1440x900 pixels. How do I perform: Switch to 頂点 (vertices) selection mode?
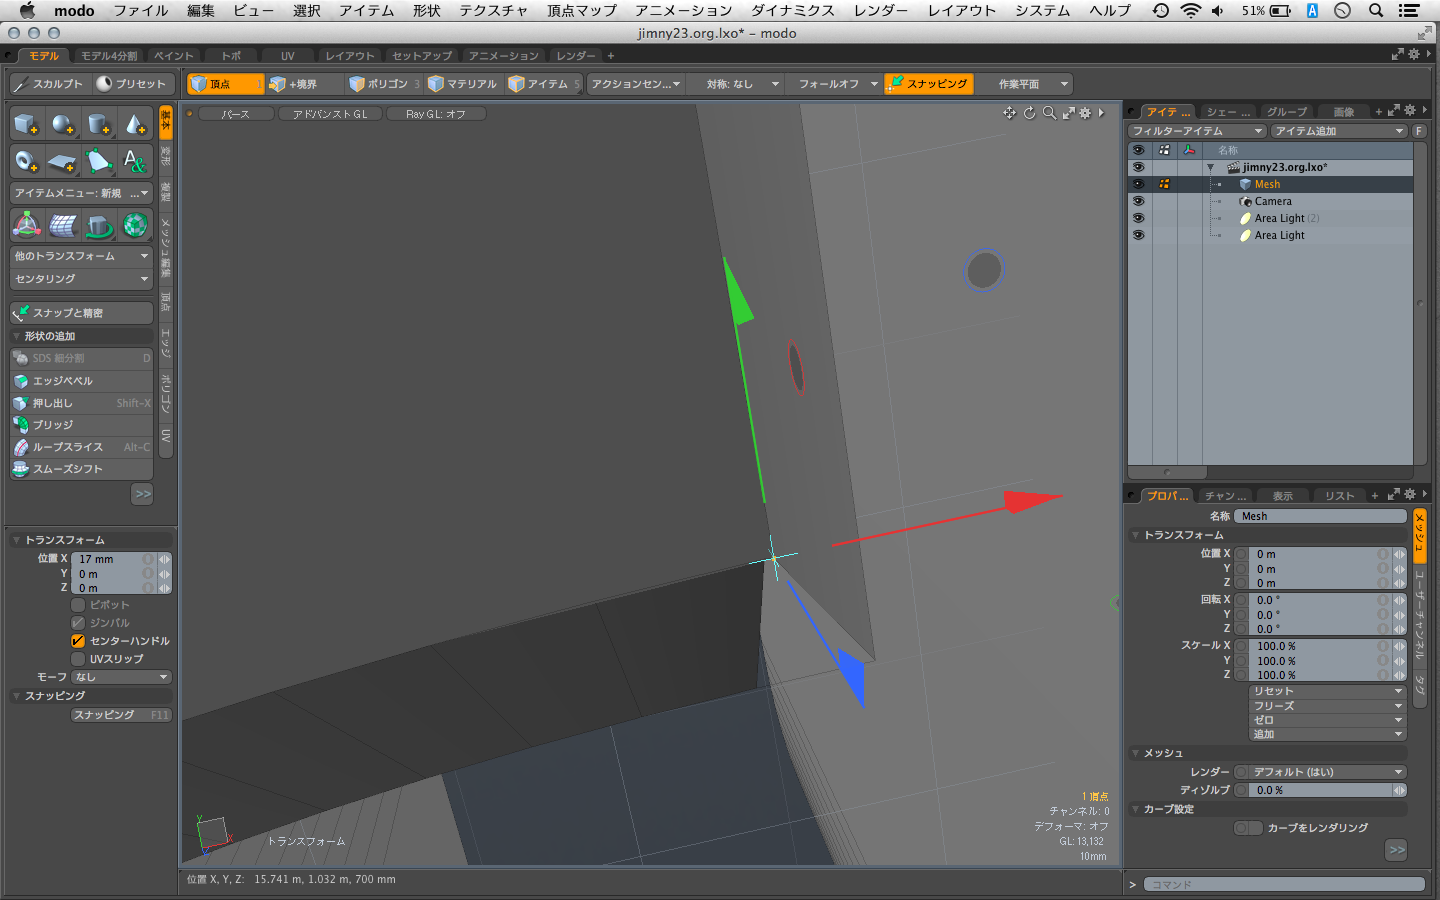[x=226, y=84]
